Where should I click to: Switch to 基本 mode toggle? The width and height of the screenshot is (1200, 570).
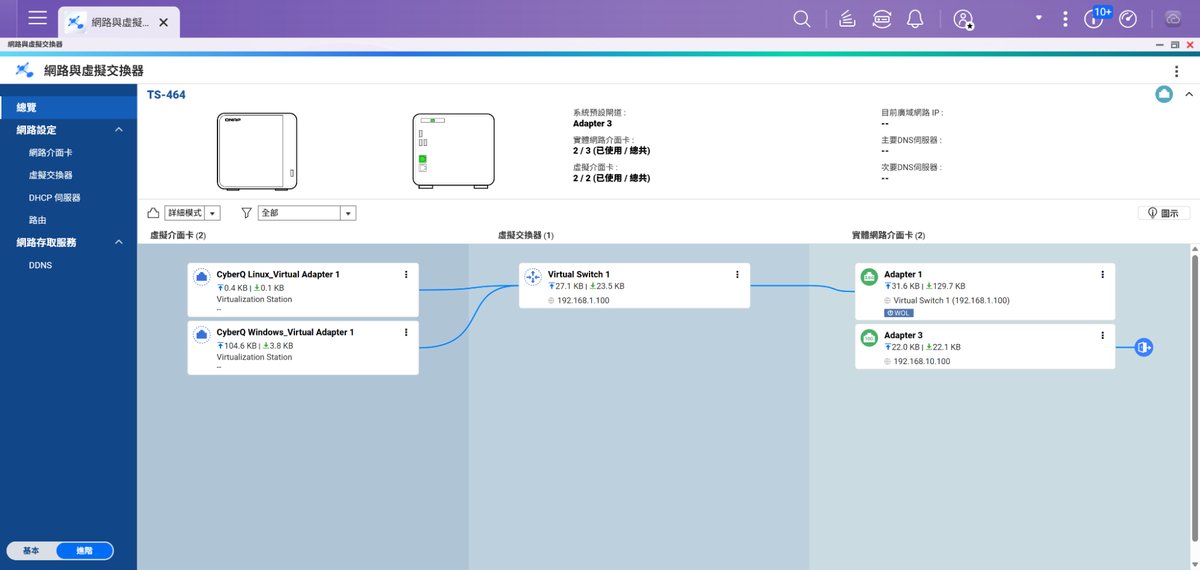click(x=31, y=551)
